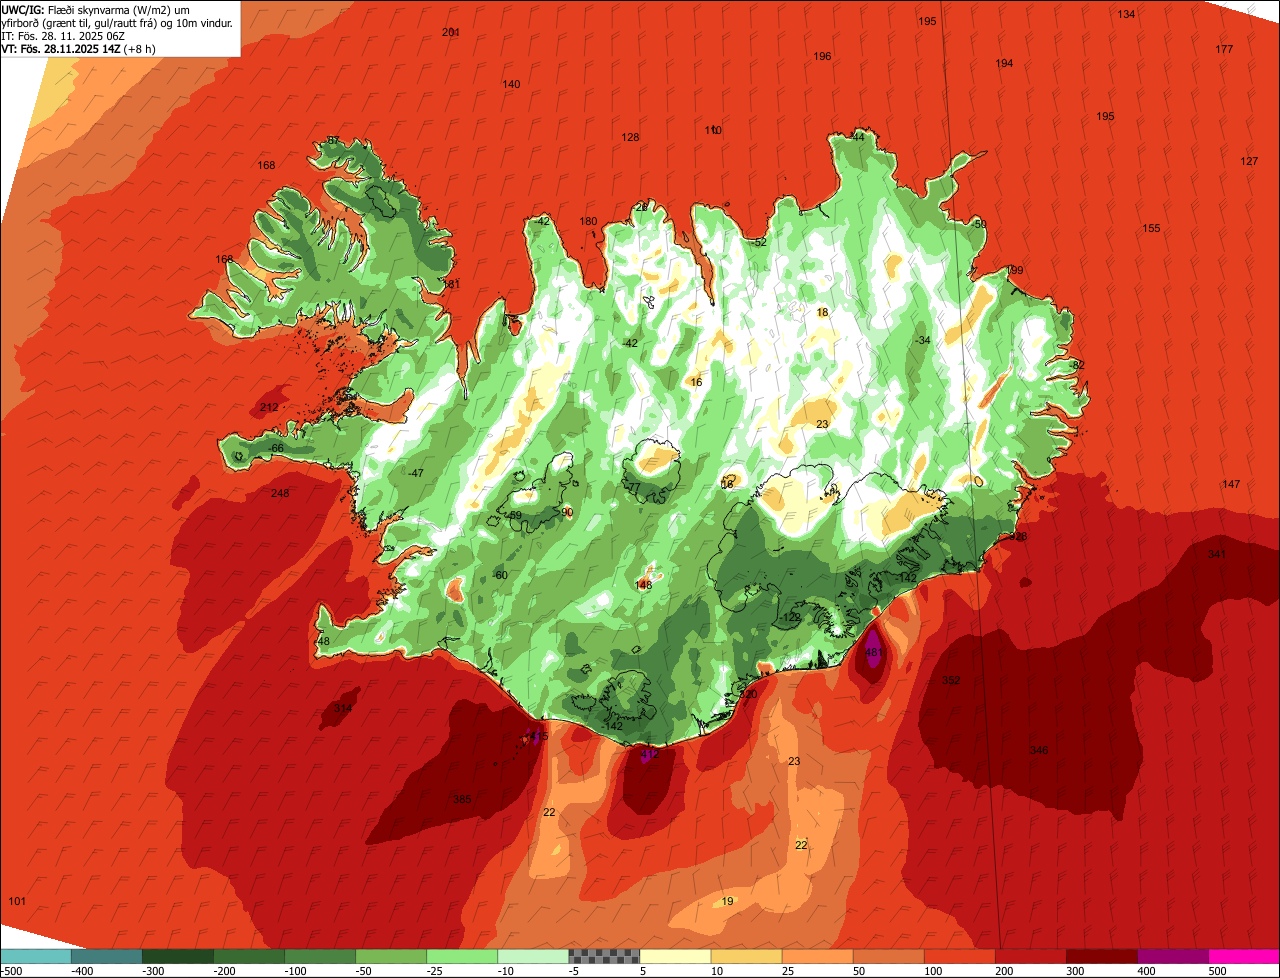Pick the -10 to -5 pale green swatch

[x=533, y=956]
